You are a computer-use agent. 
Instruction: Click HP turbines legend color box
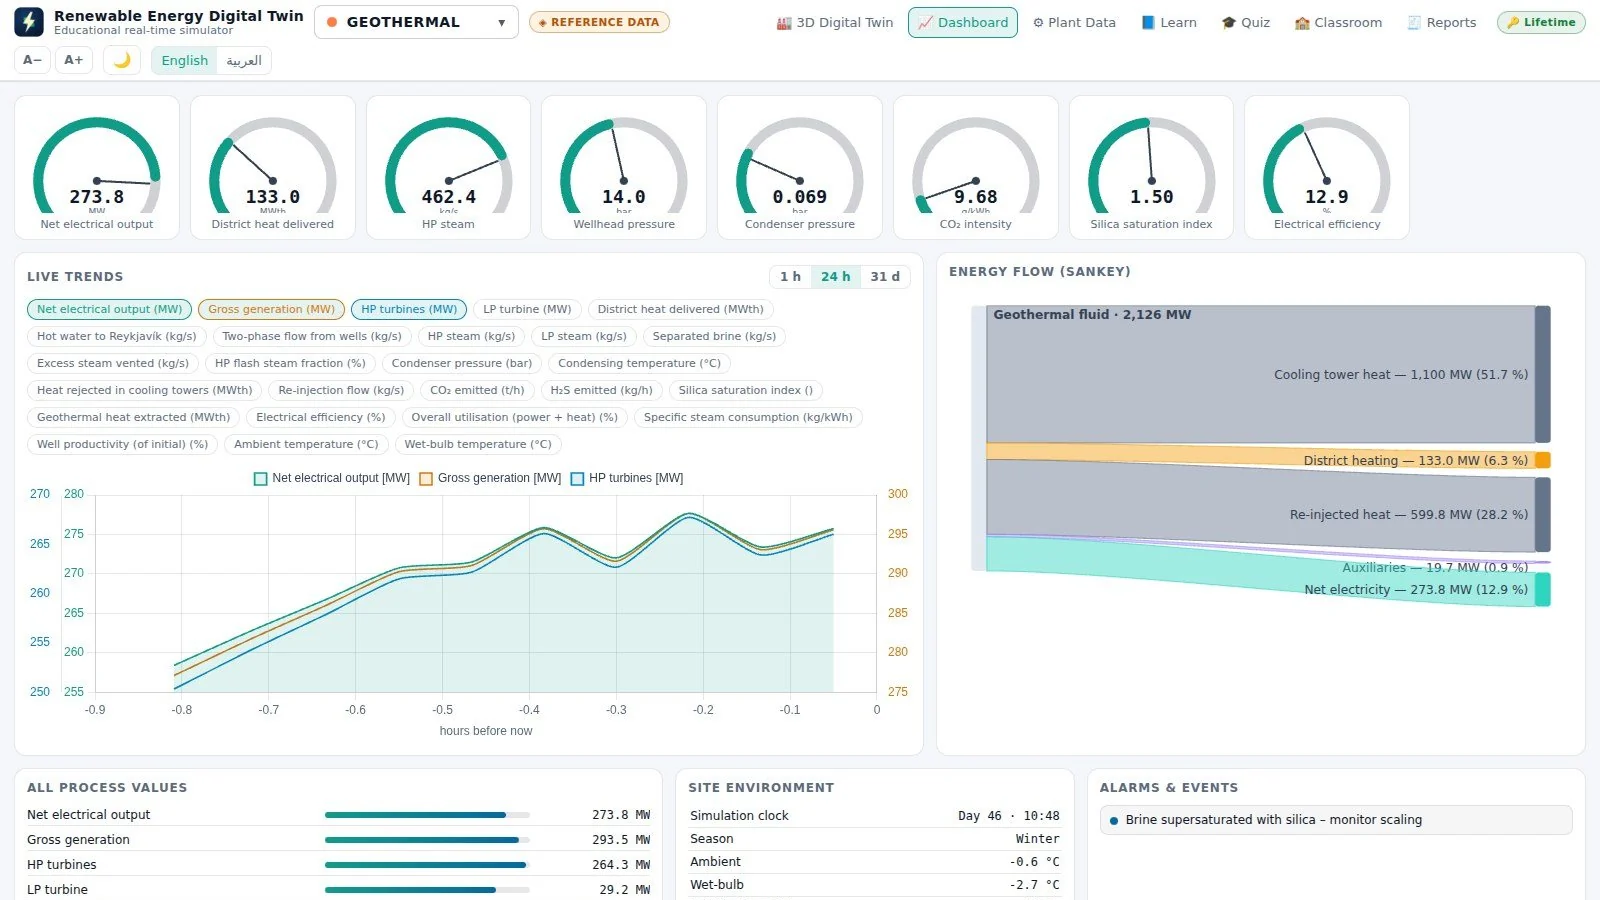(577, 478)
